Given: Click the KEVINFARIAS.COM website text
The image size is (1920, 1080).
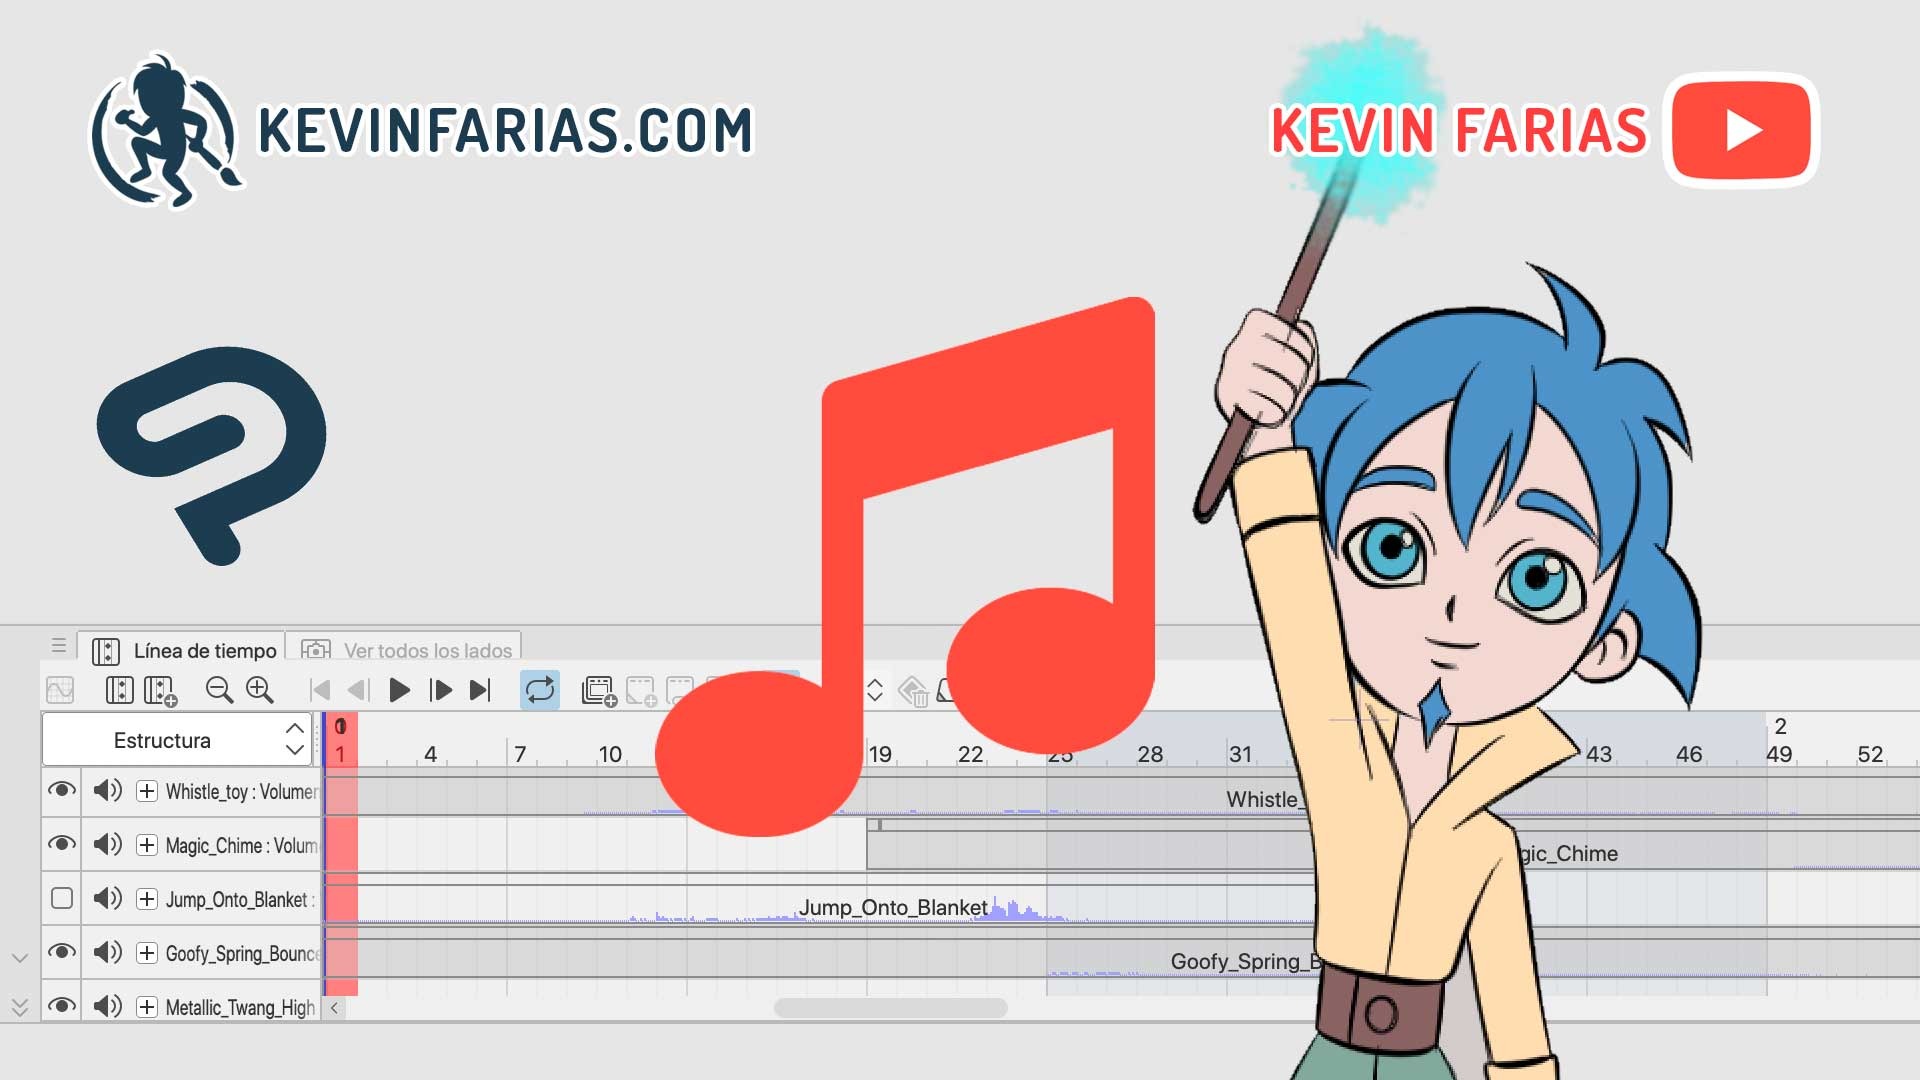Looking at the screenshot, I should (505, 131).
